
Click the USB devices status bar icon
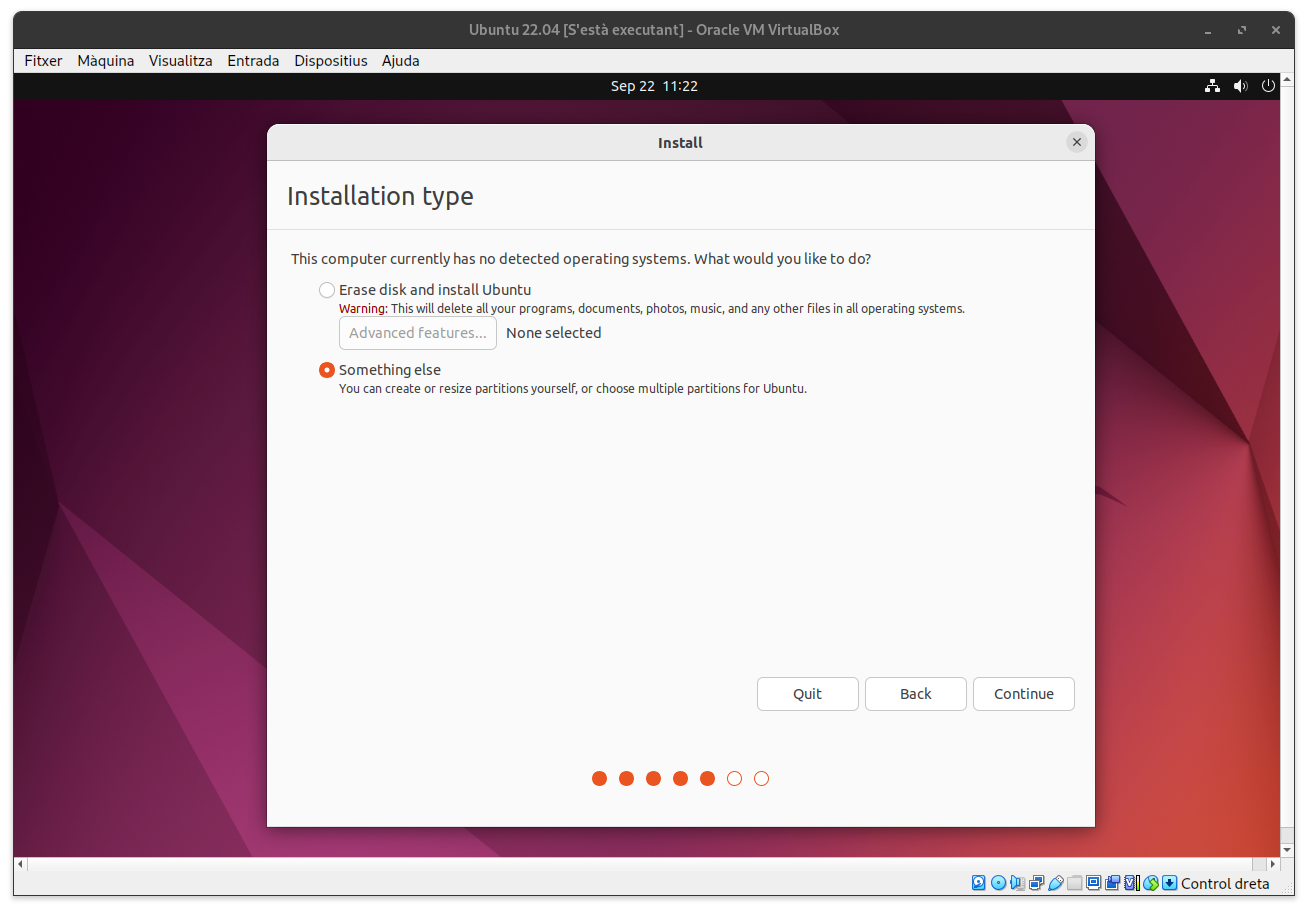pos(1055,883)
